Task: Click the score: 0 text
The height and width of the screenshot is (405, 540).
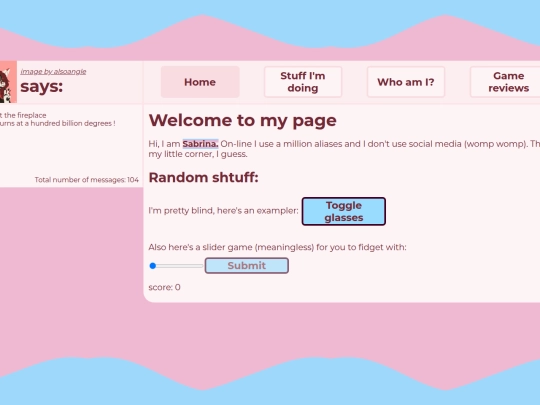Action: point(164,287)
